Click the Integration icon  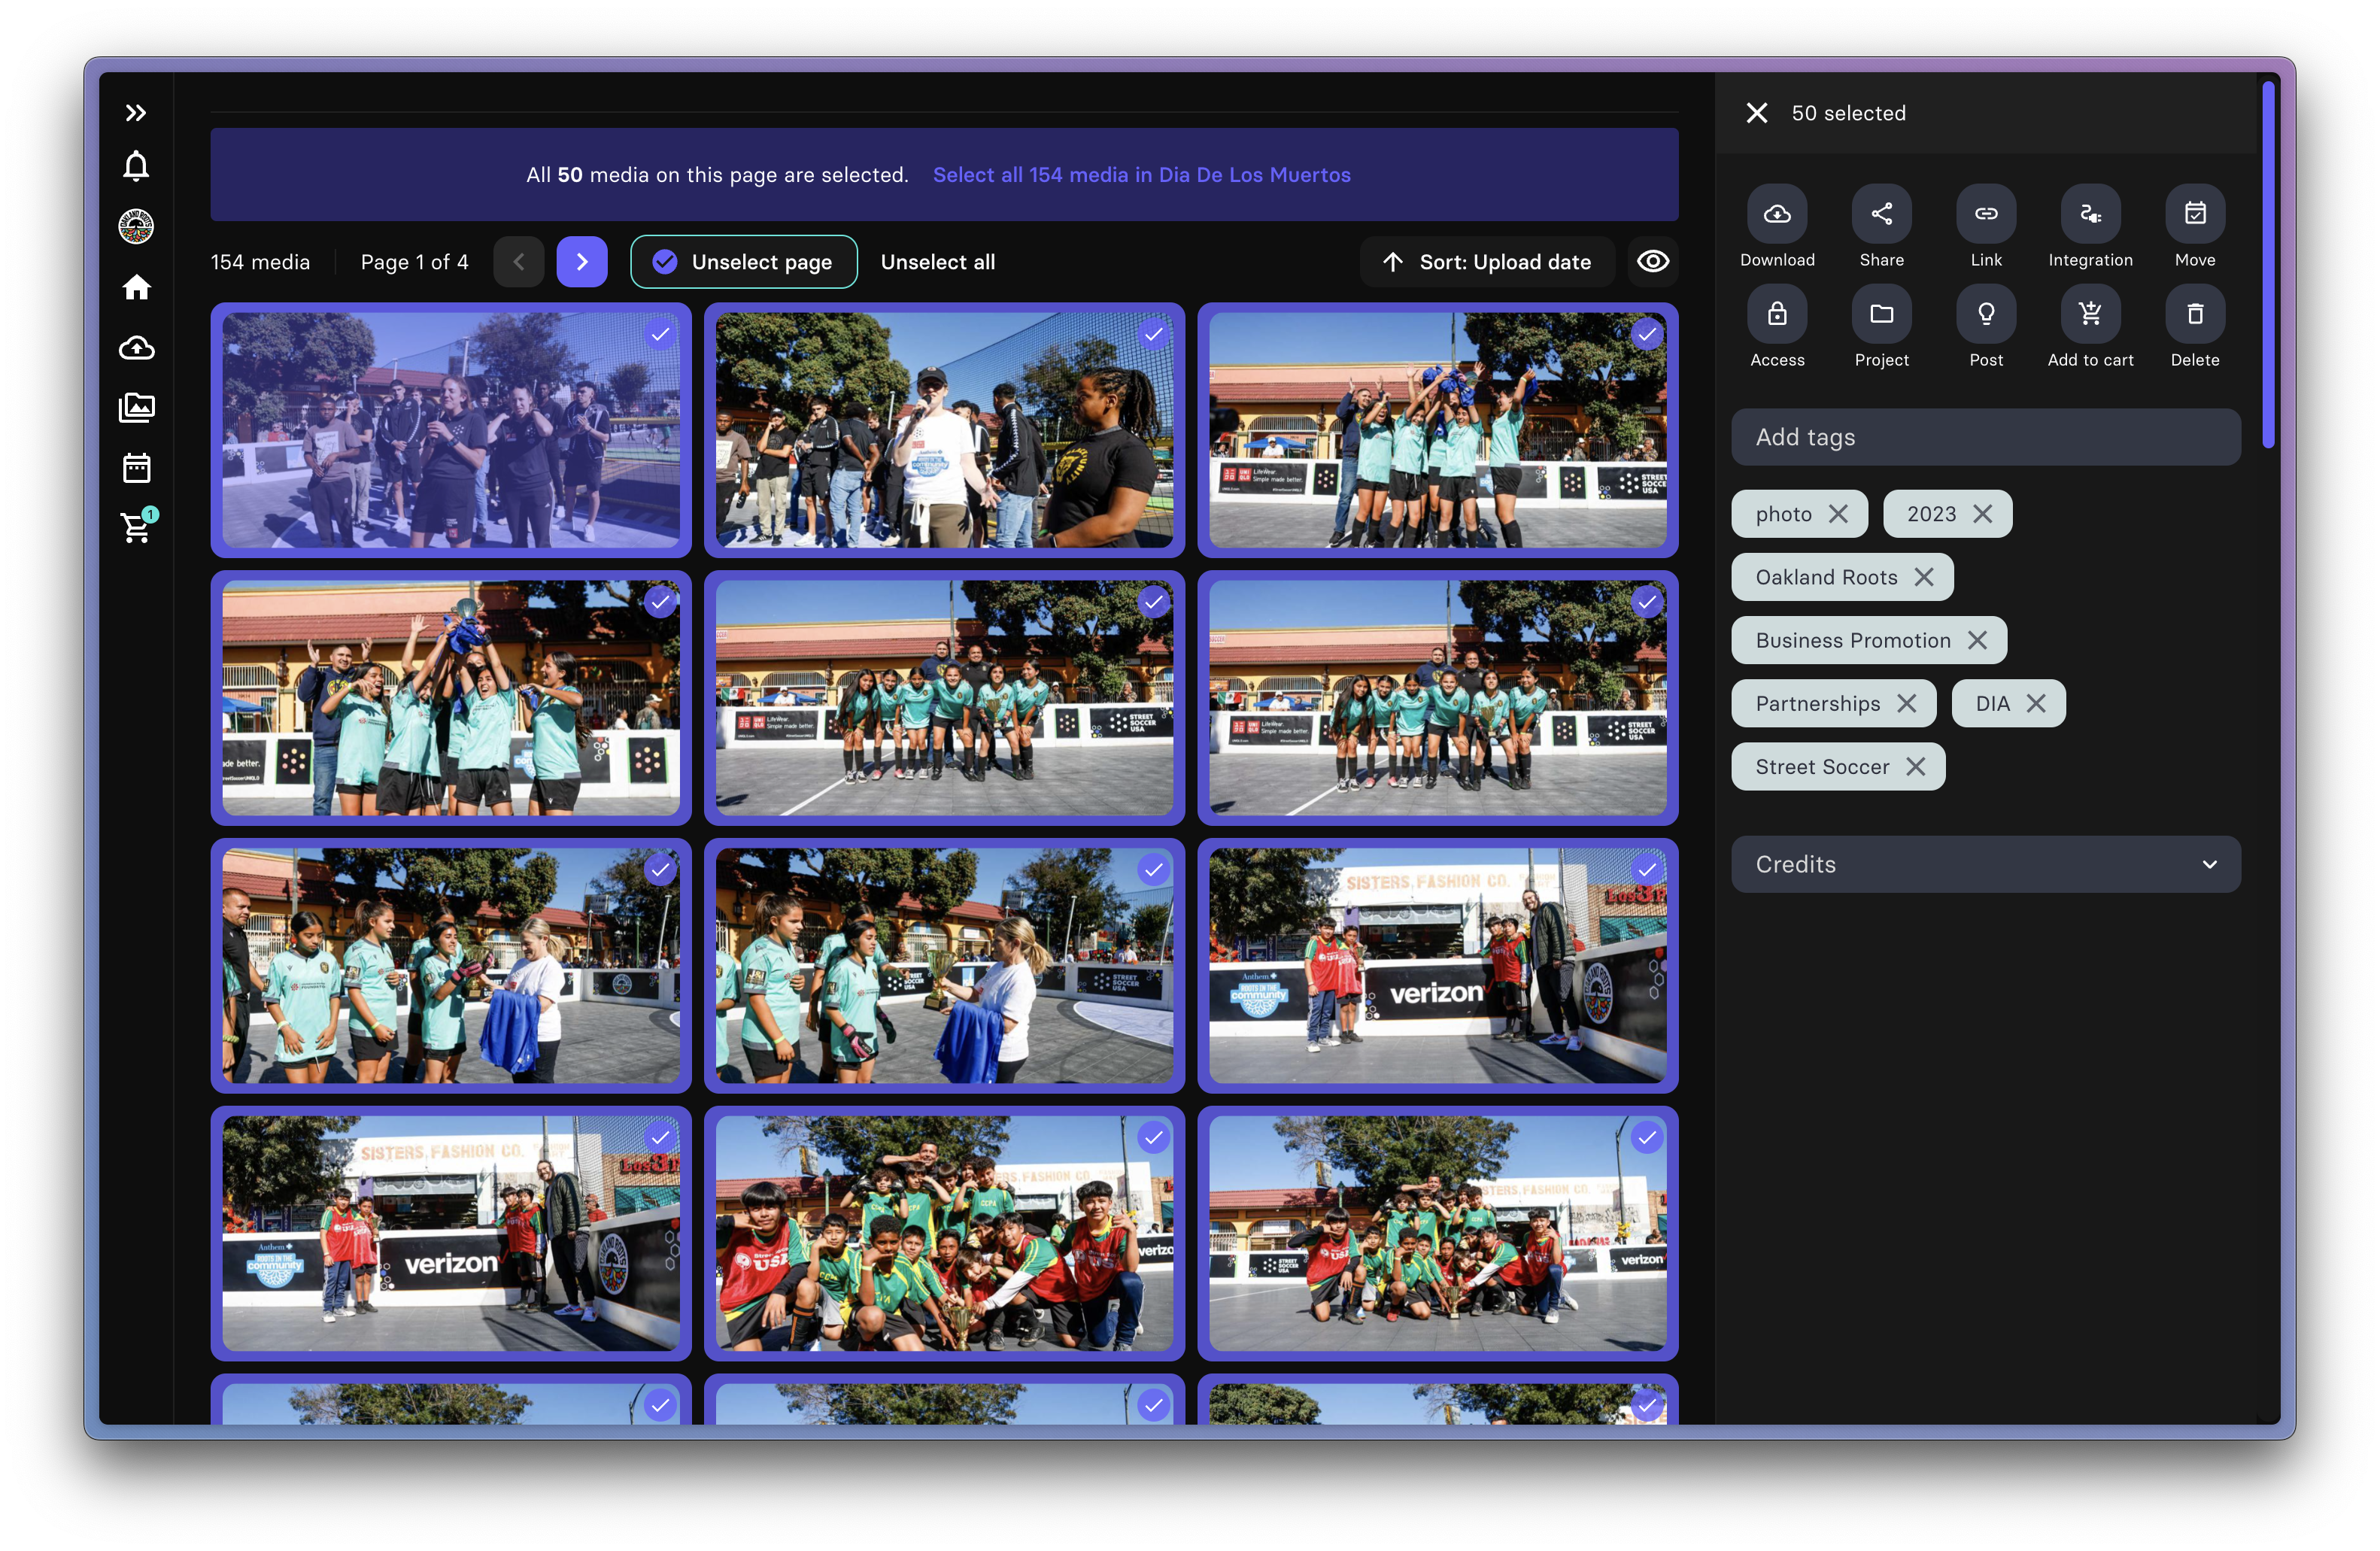pos(2090,214)
